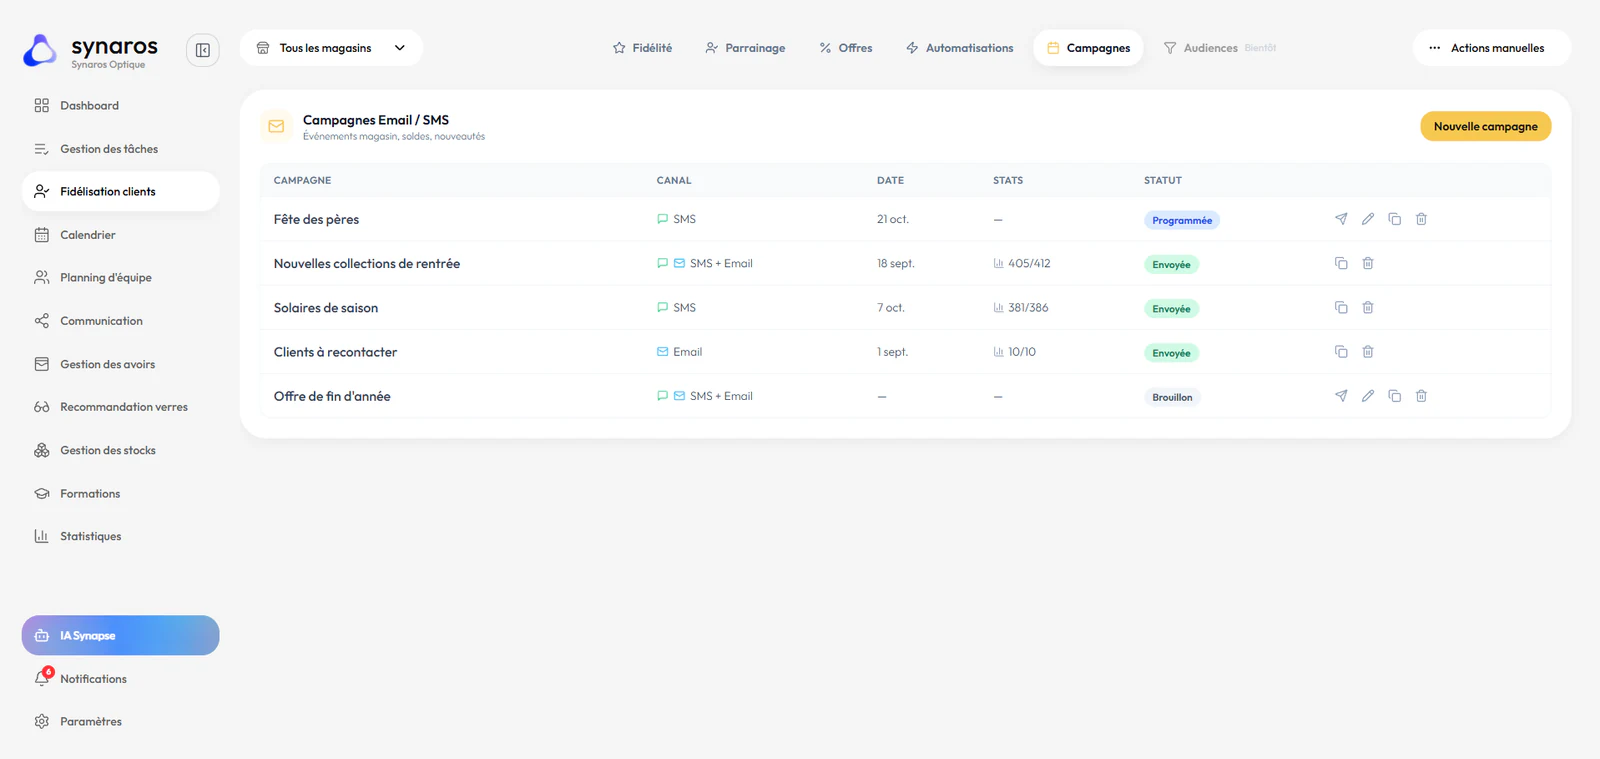
Task: Select Fidélisation clients in sidebar
Action: 120,191
